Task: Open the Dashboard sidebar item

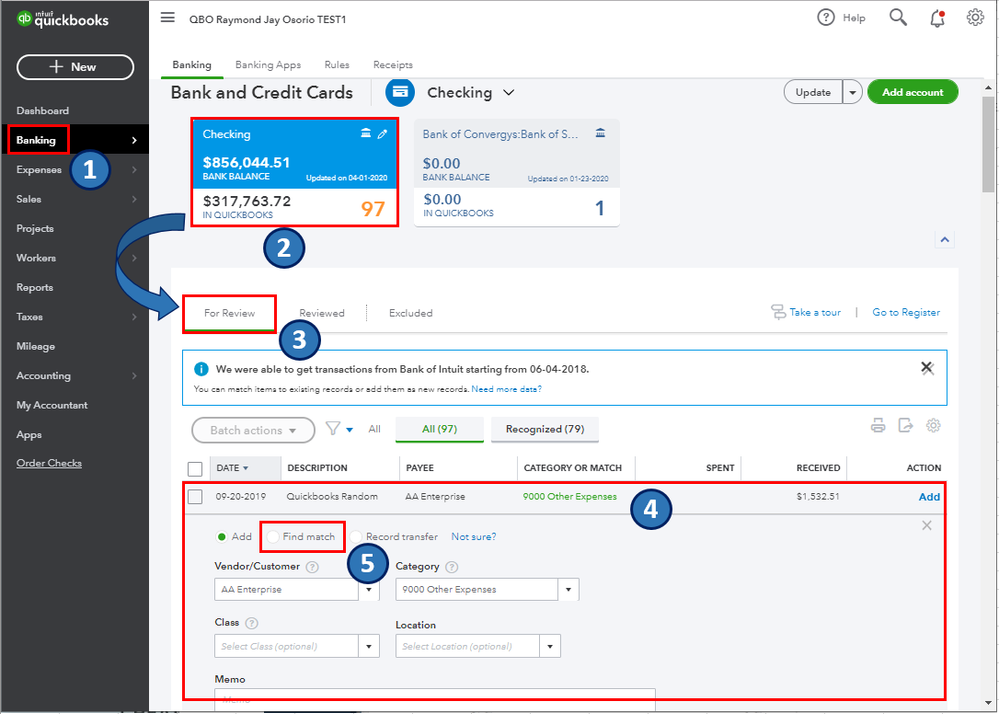Action: 43,111
